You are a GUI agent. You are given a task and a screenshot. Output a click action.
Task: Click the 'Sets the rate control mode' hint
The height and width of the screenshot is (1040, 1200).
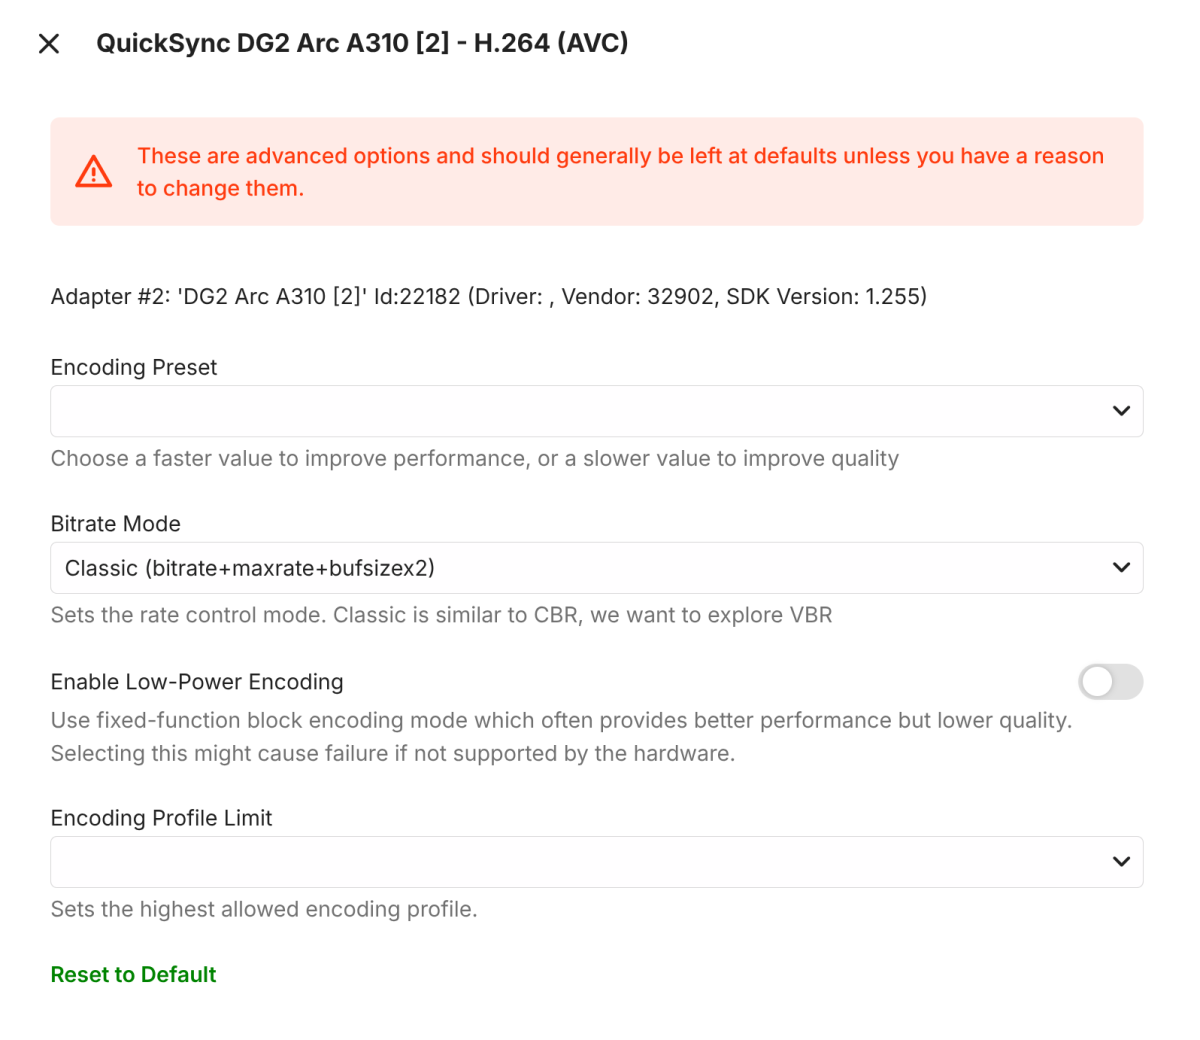coord(441,615)
